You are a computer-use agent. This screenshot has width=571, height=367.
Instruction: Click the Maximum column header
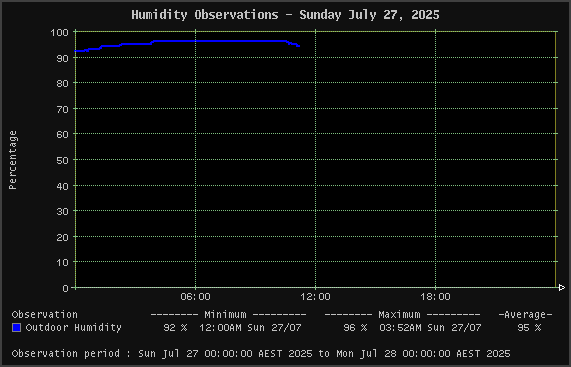pyautogui.click(x=399, y=315)
